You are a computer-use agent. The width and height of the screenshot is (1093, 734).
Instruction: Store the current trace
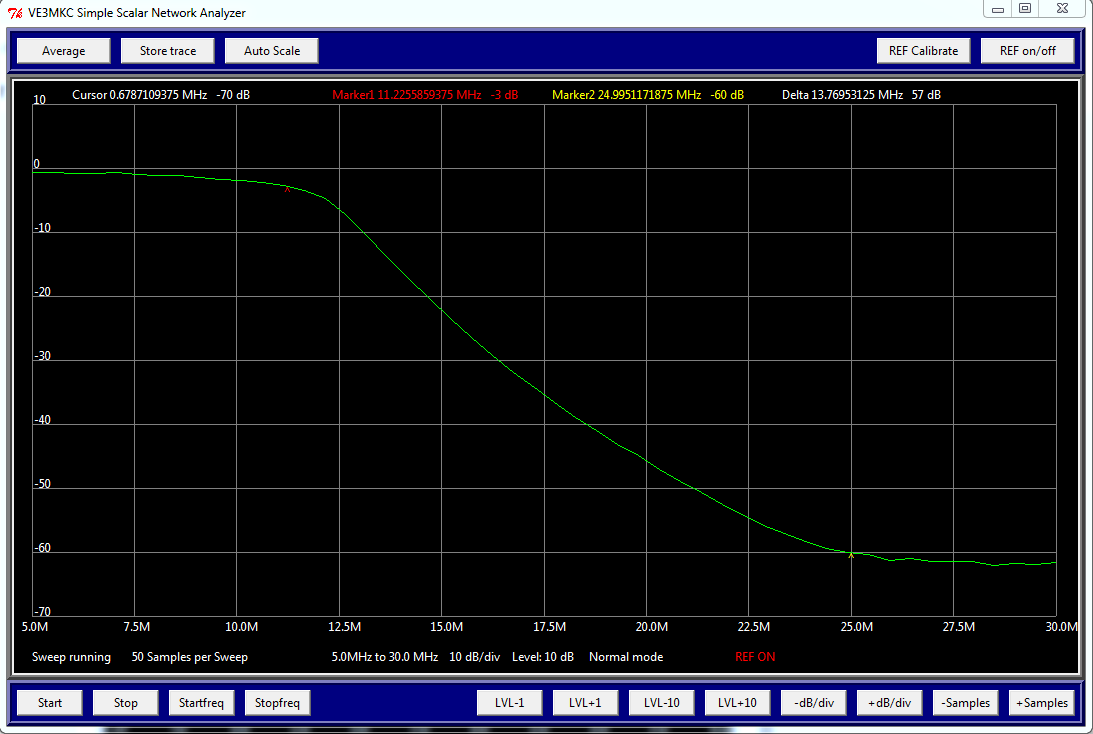pyautogui.click(x=167, y=50)
